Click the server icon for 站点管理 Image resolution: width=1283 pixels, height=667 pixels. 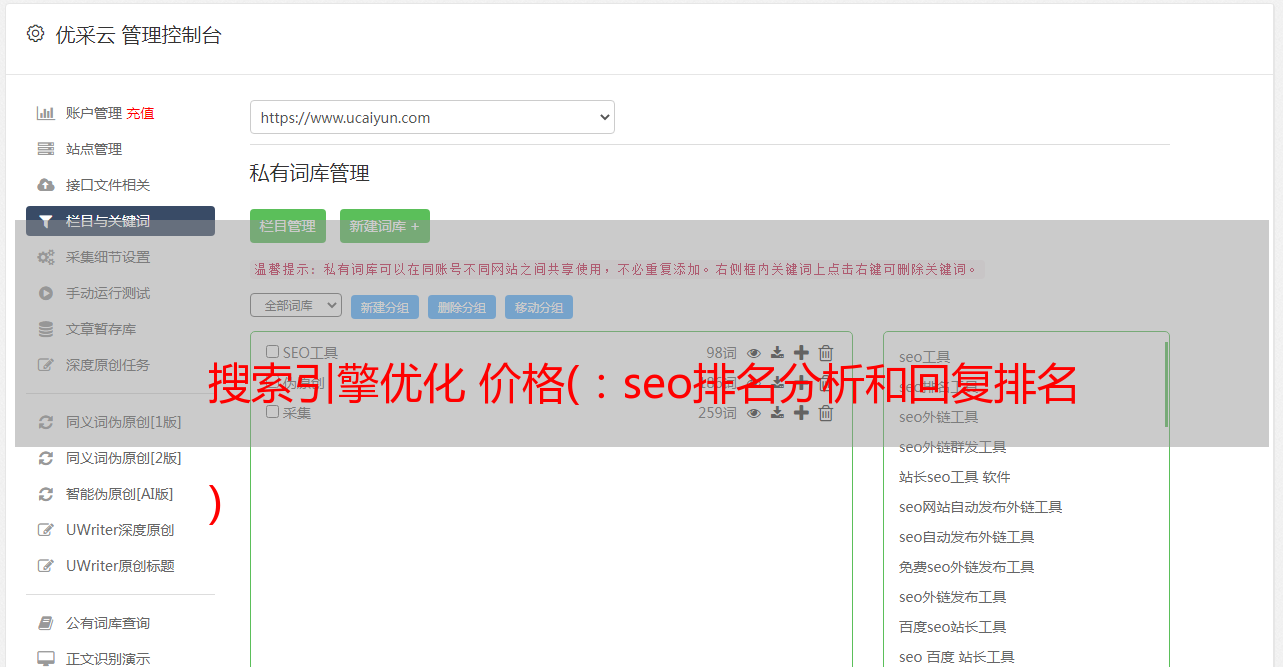pyautogui.click(x=45, y=149)
